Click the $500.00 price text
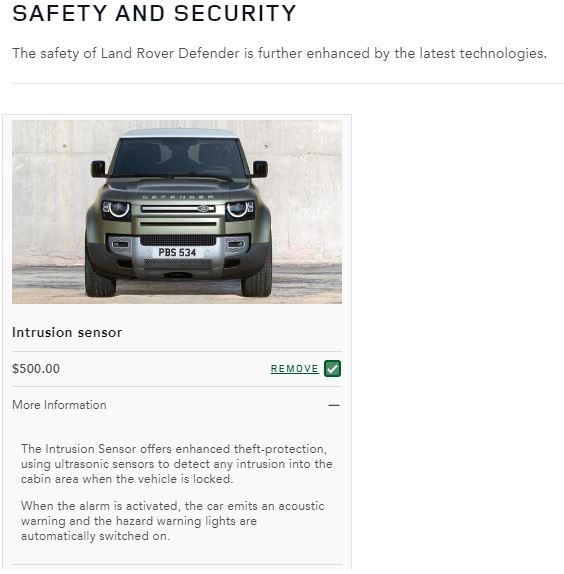 coord(36,369)
